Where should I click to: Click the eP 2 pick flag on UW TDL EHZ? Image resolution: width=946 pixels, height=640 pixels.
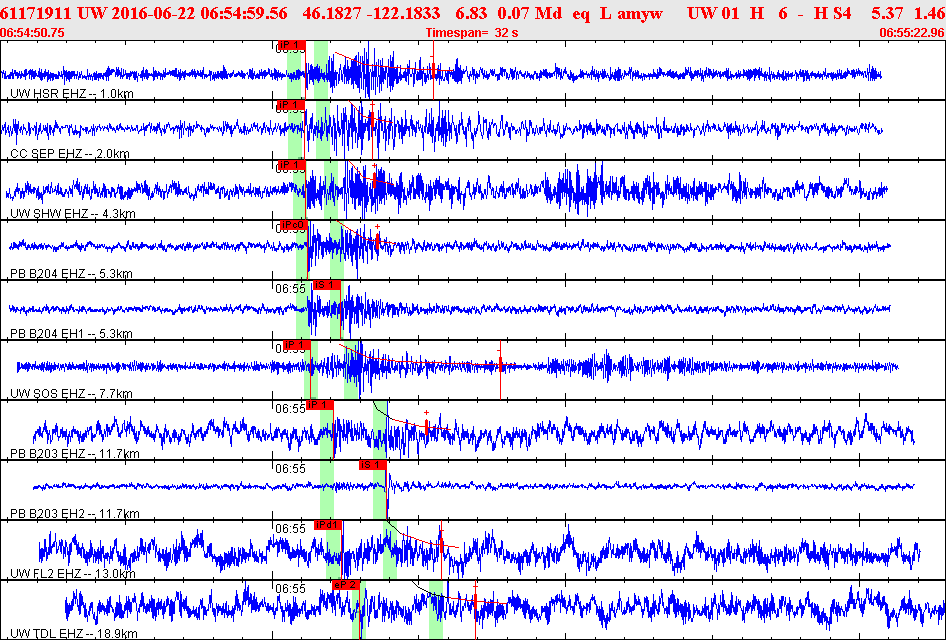[346, 585]
